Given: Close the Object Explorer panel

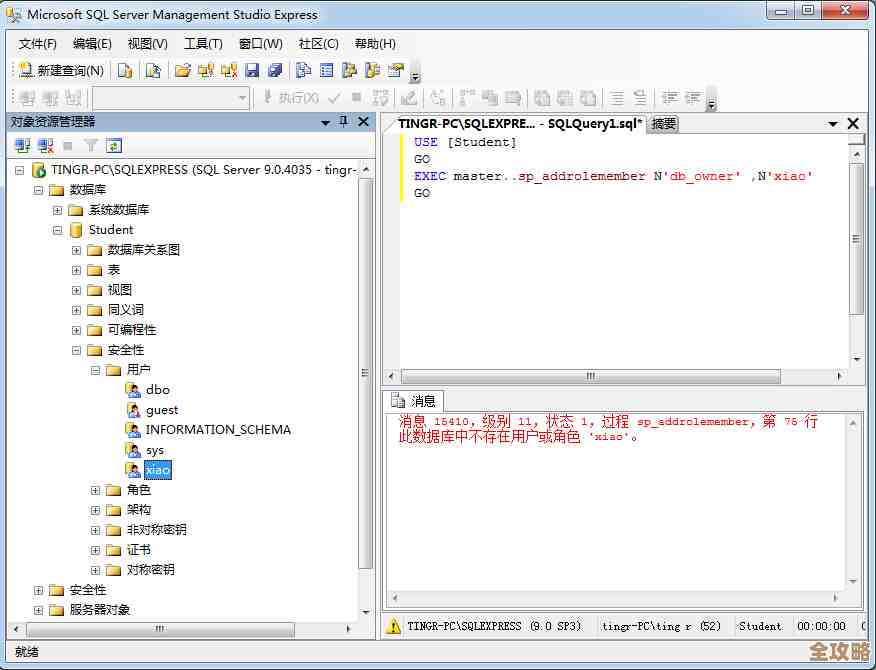Looking at the screenshot, I should 363,122.
